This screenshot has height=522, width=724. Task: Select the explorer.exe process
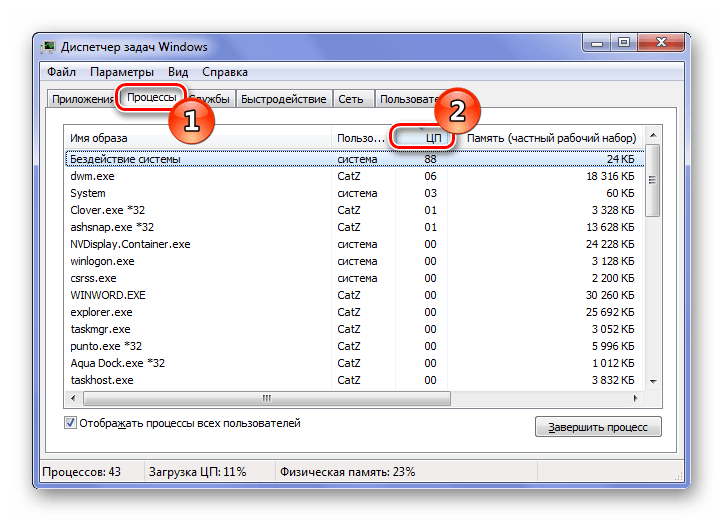[x=355, y=312]
